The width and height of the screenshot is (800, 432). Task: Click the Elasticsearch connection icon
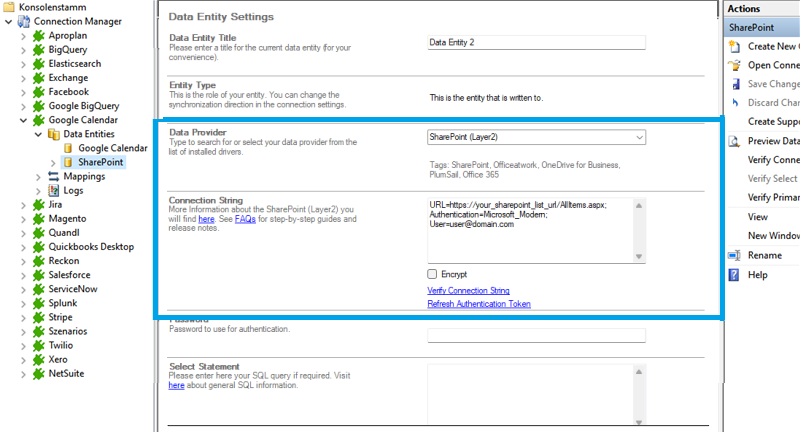click(39, 64)
